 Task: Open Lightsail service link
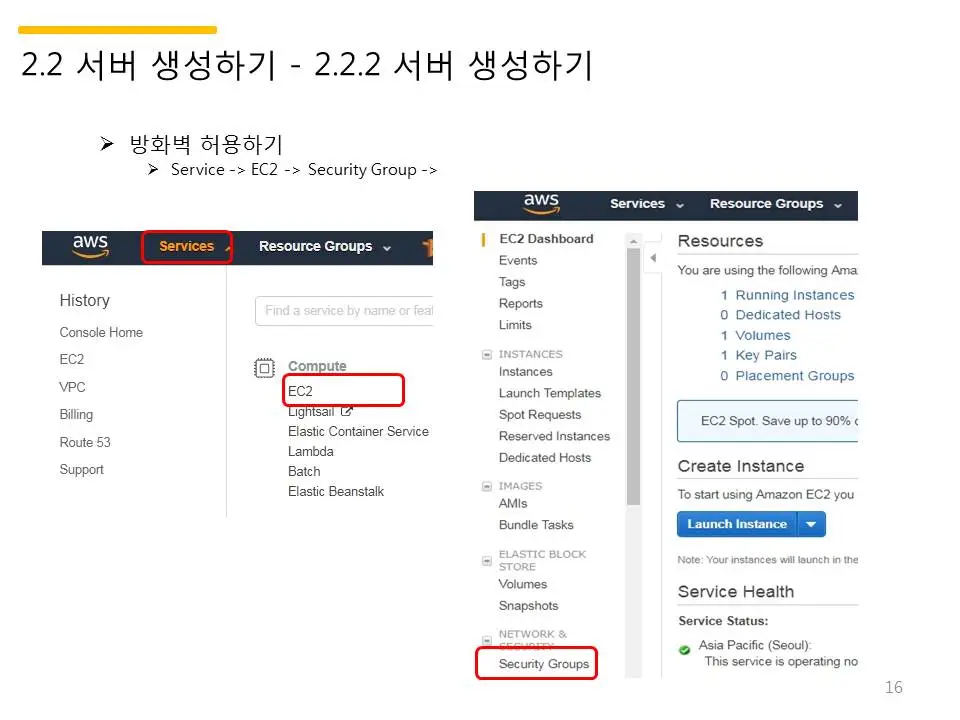click(x=311, y=411)
